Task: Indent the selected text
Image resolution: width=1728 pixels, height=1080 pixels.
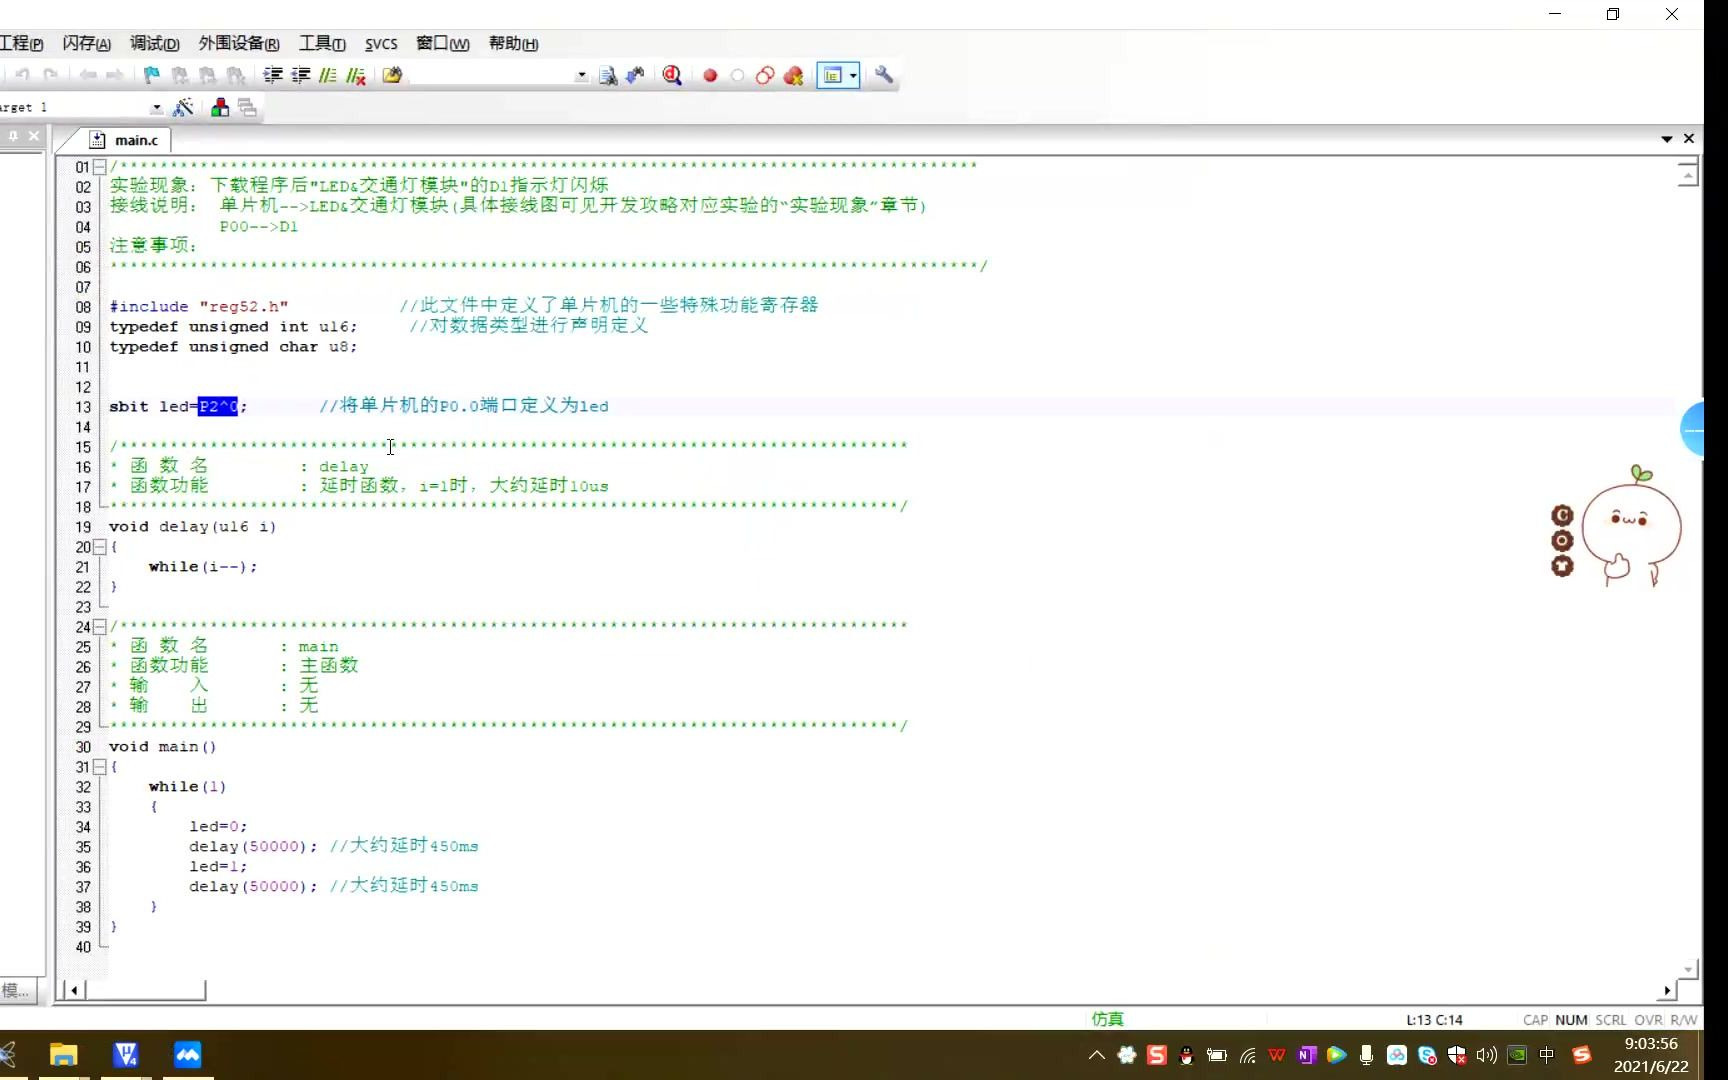Action: click(272, 75)
